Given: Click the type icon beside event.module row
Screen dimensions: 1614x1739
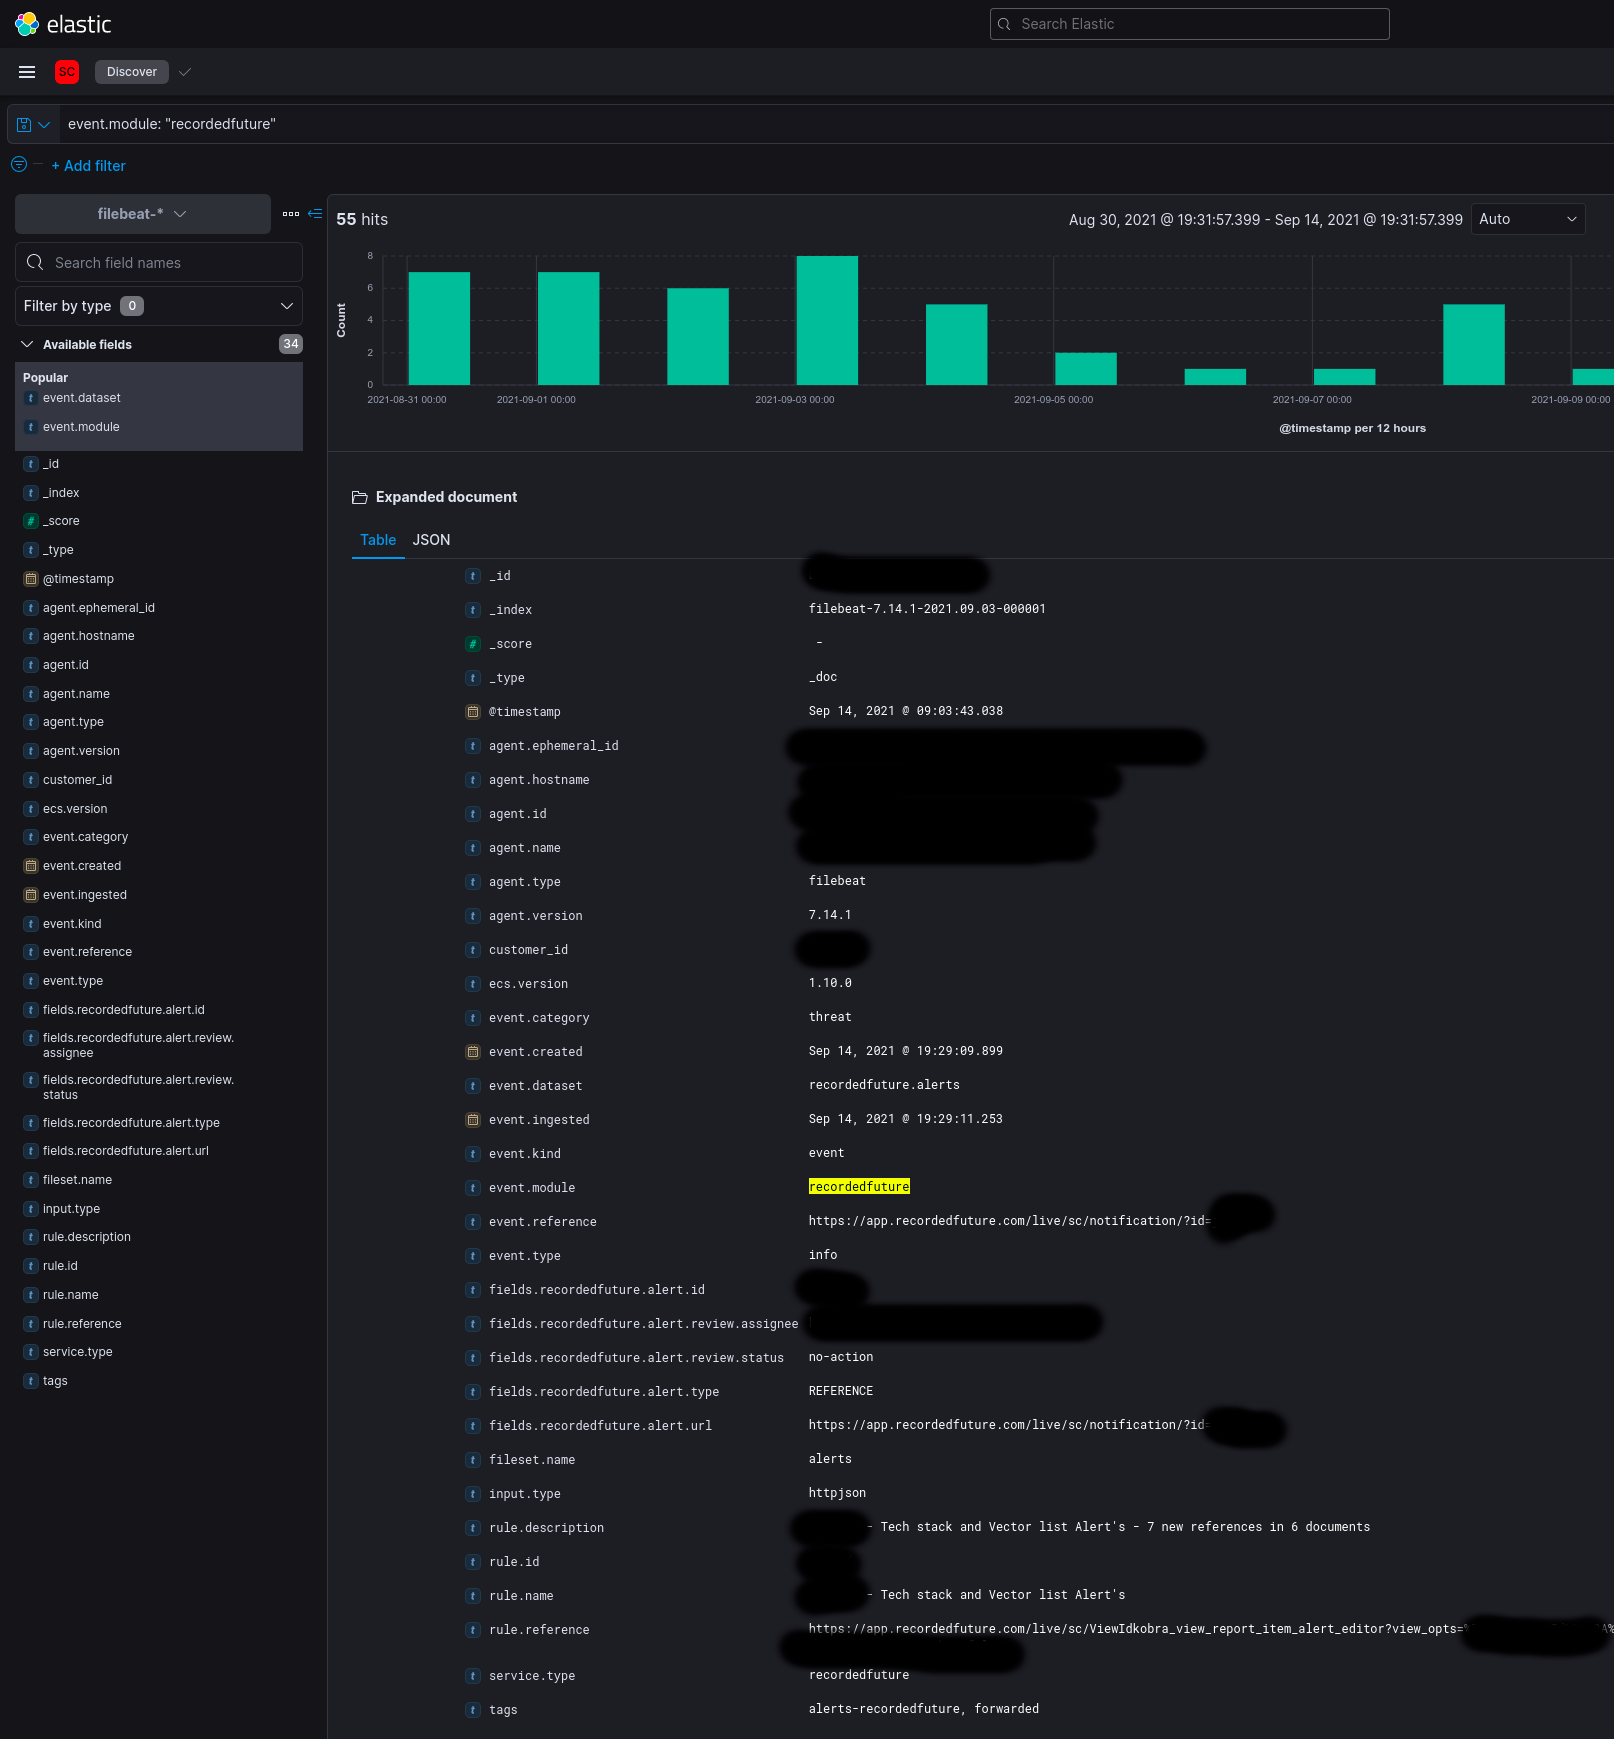Looking at the screenshot, I should point(473,1188).
